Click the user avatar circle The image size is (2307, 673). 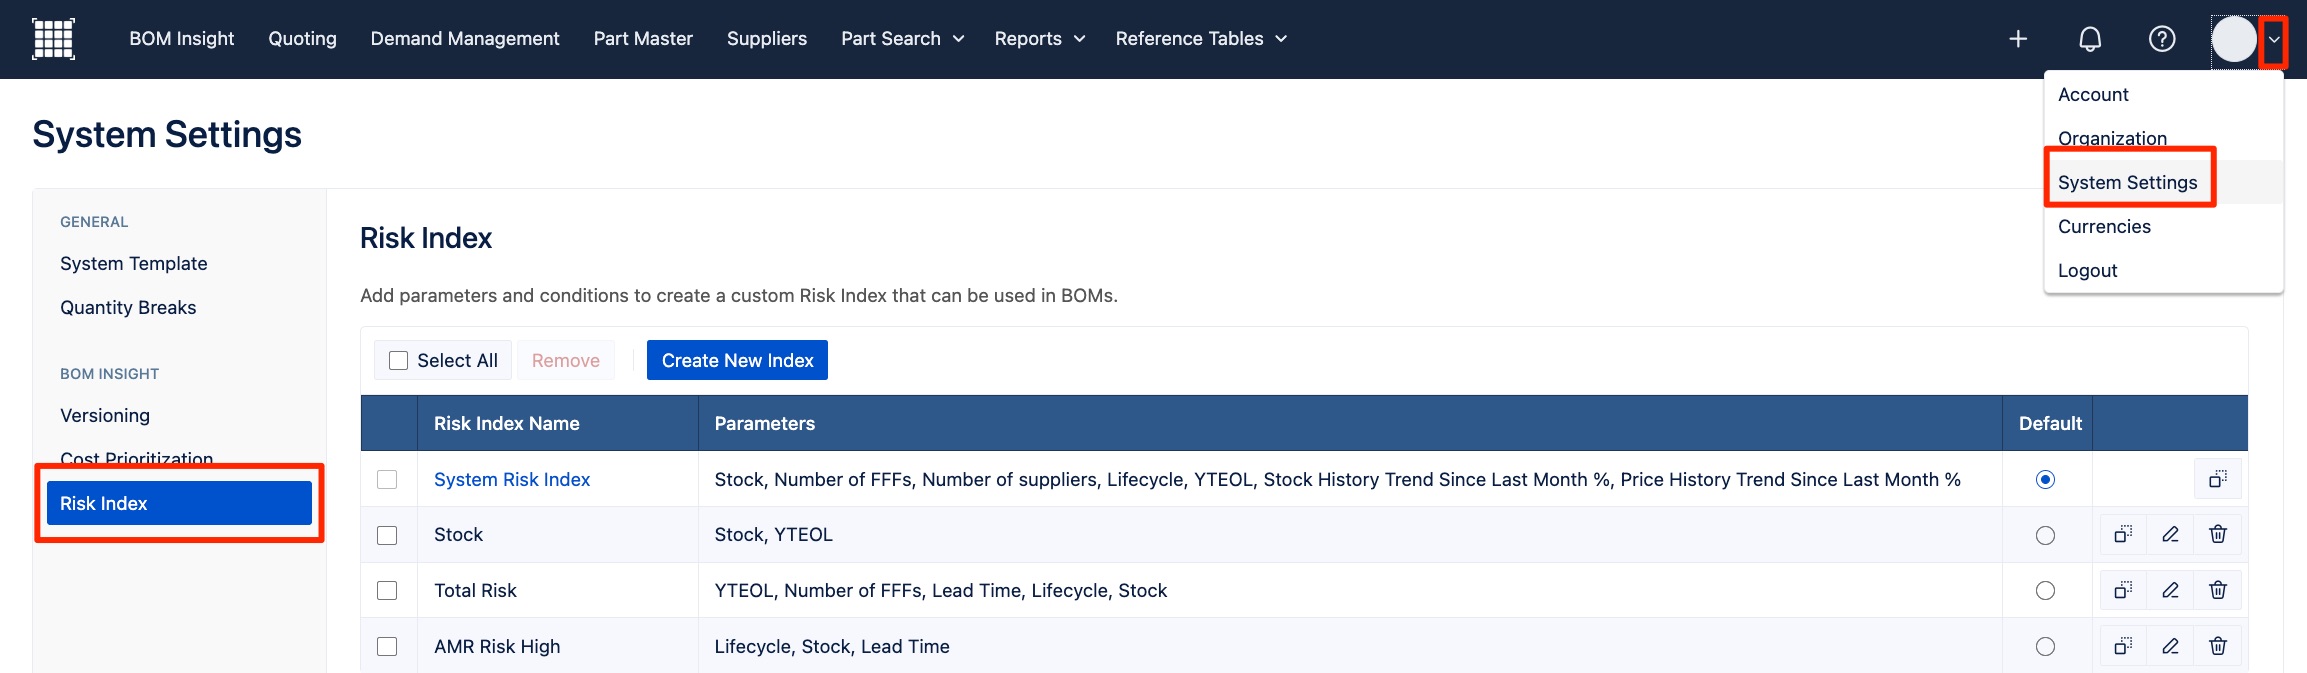click(2234, 40)
